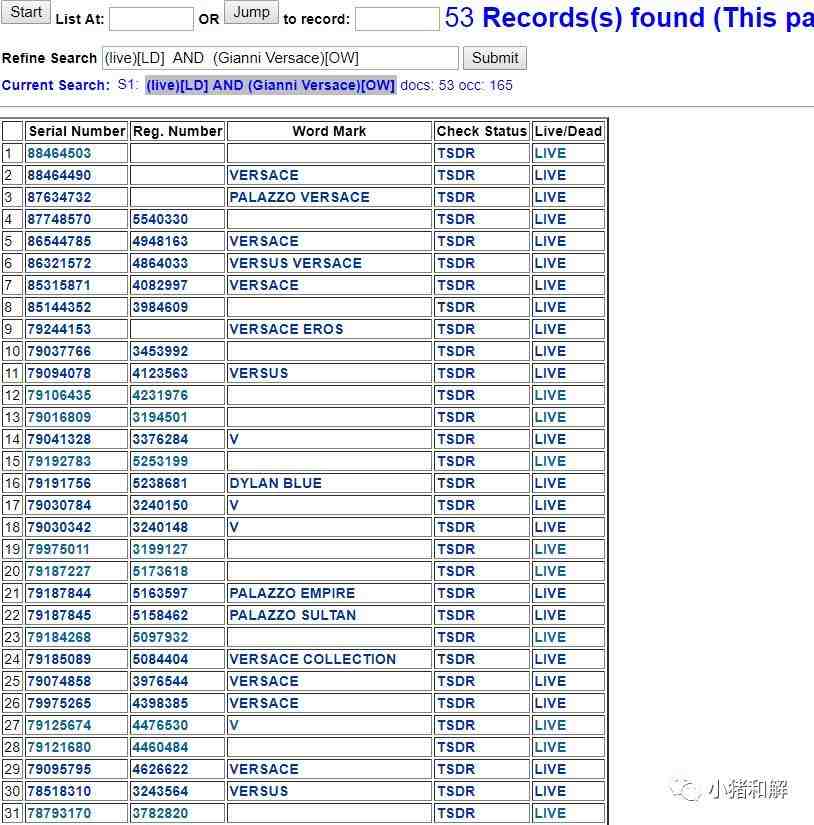Click LIVE status for serial 79030784
The image size is (814, 825).
pyautogui.click(x=550, y=505)
